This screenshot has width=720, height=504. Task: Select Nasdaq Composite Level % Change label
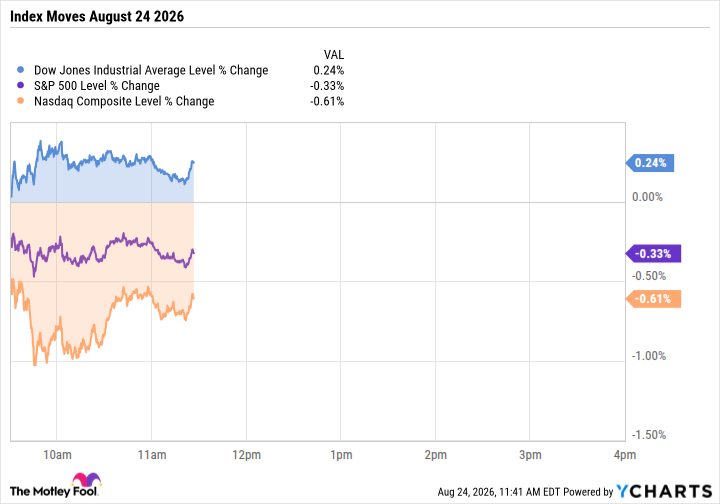pos(124,101)
